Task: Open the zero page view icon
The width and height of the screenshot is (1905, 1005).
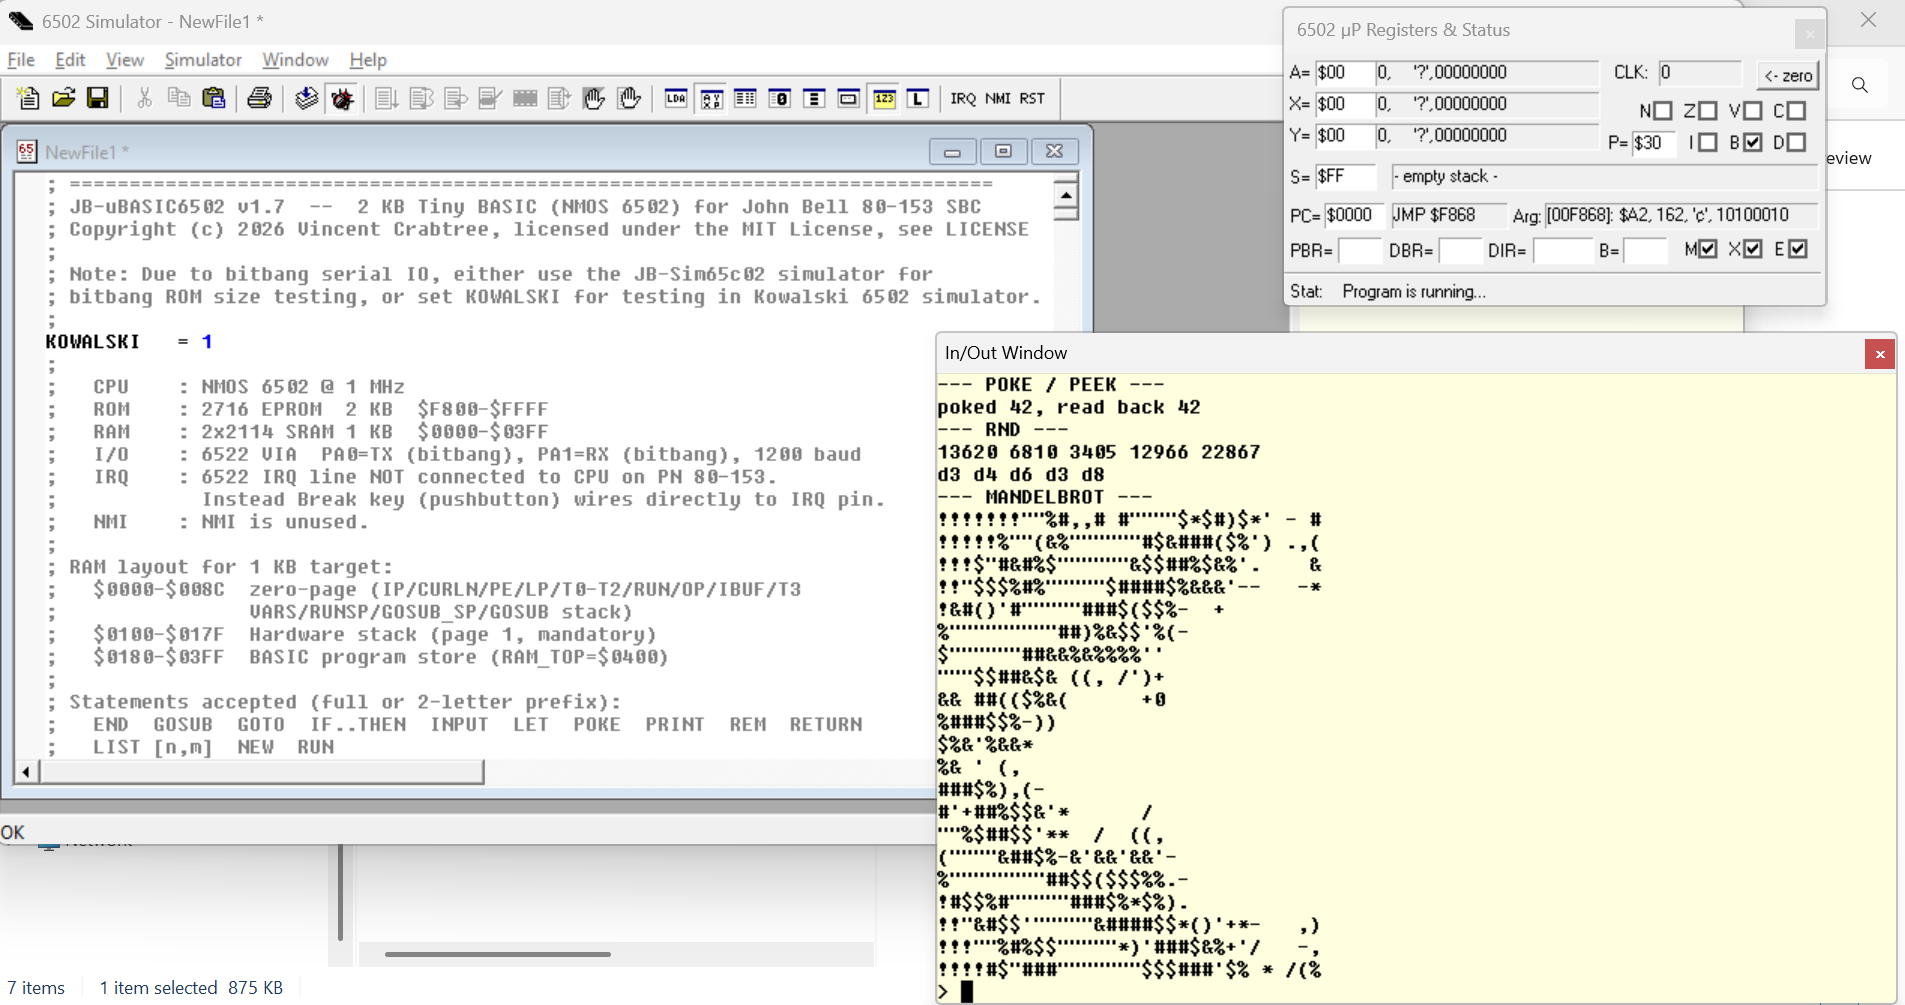Action: tap(780, 98)
